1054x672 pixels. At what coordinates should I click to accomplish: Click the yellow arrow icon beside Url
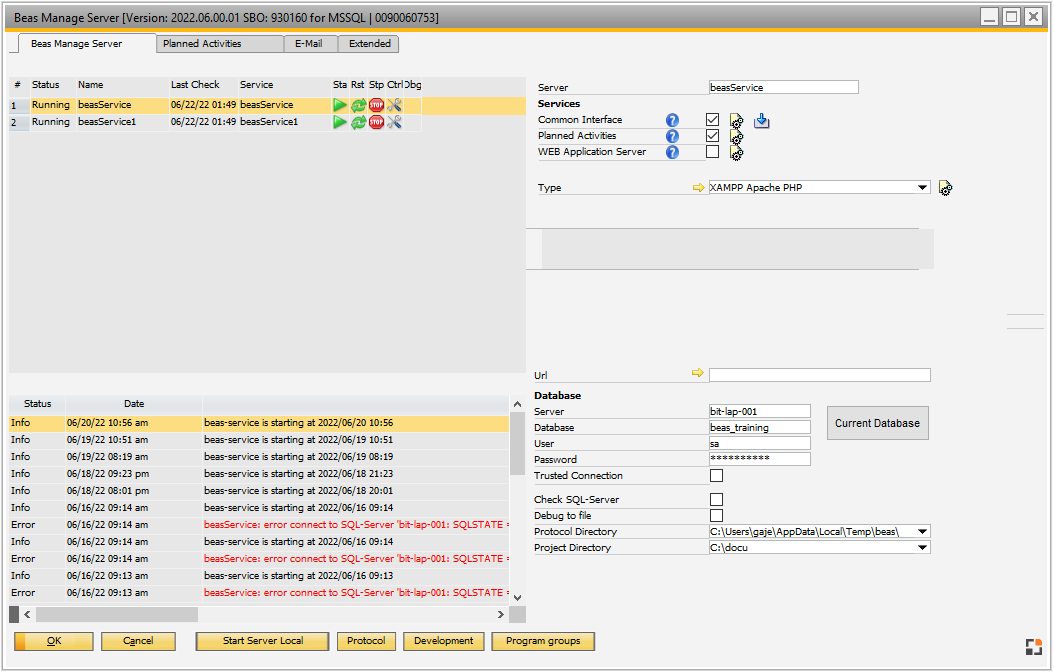point(697,374)
